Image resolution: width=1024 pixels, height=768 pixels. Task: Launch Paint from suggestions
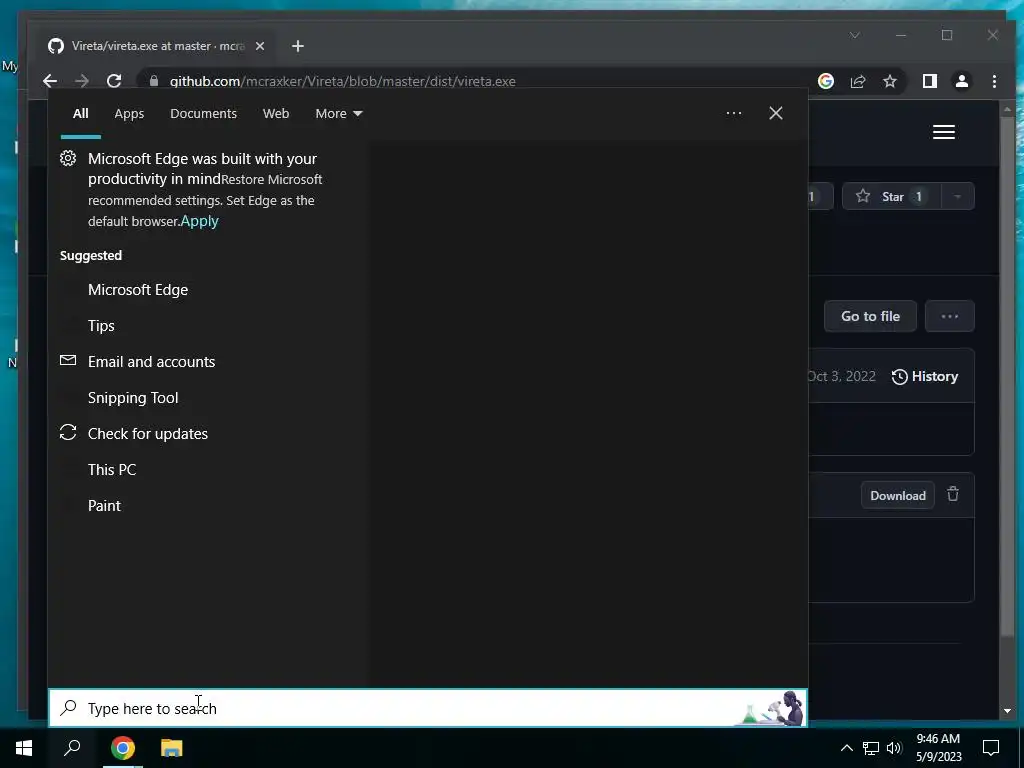[209, 505]
